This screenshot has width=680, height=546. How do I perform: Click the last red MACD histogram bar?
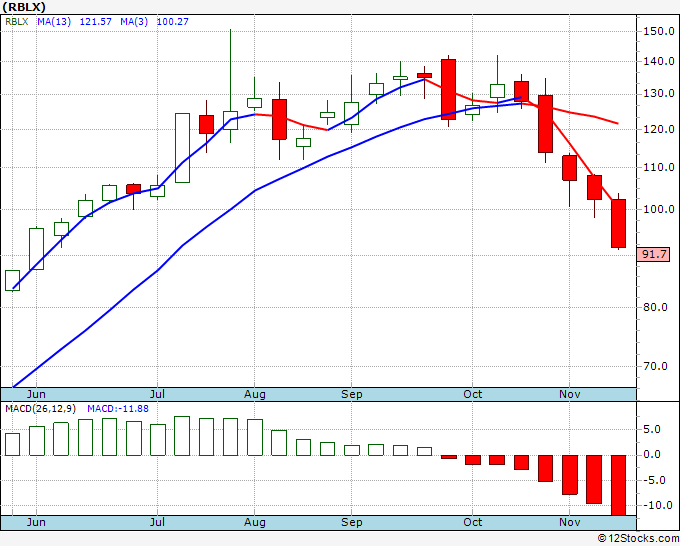tap(618, 485)
